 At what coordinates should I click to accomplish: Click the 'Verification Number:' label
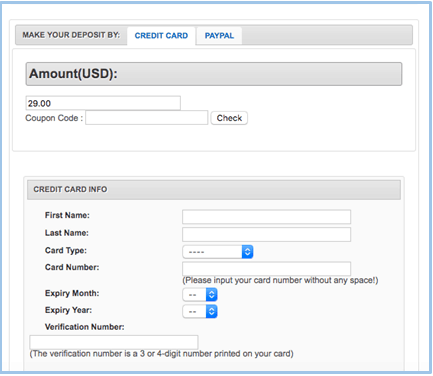tap(85, 327)
